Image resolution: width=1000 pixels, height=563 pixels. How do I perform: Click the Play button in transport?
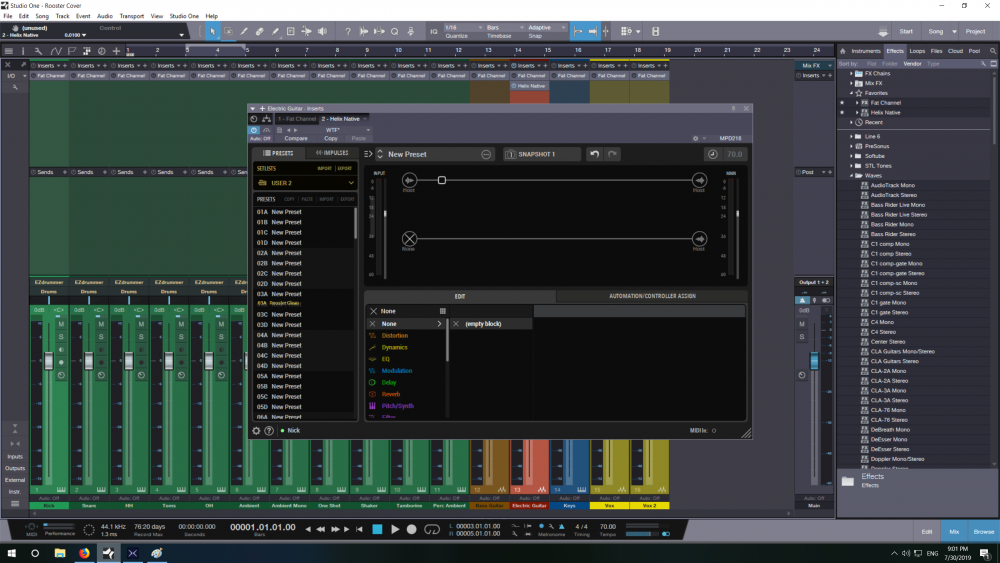[395, 529]
